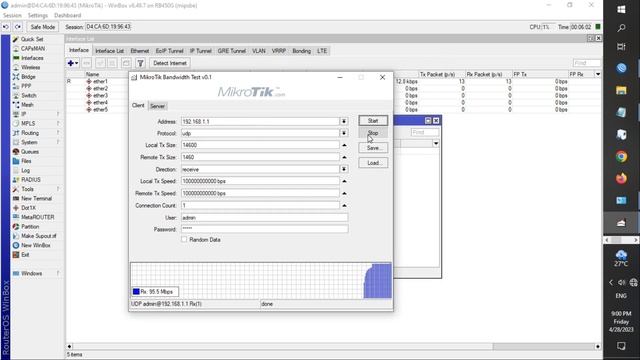Open Firefox from the taskbar
Image resolution: width=640 pixels, height=360 pixels.
(621, 178)
